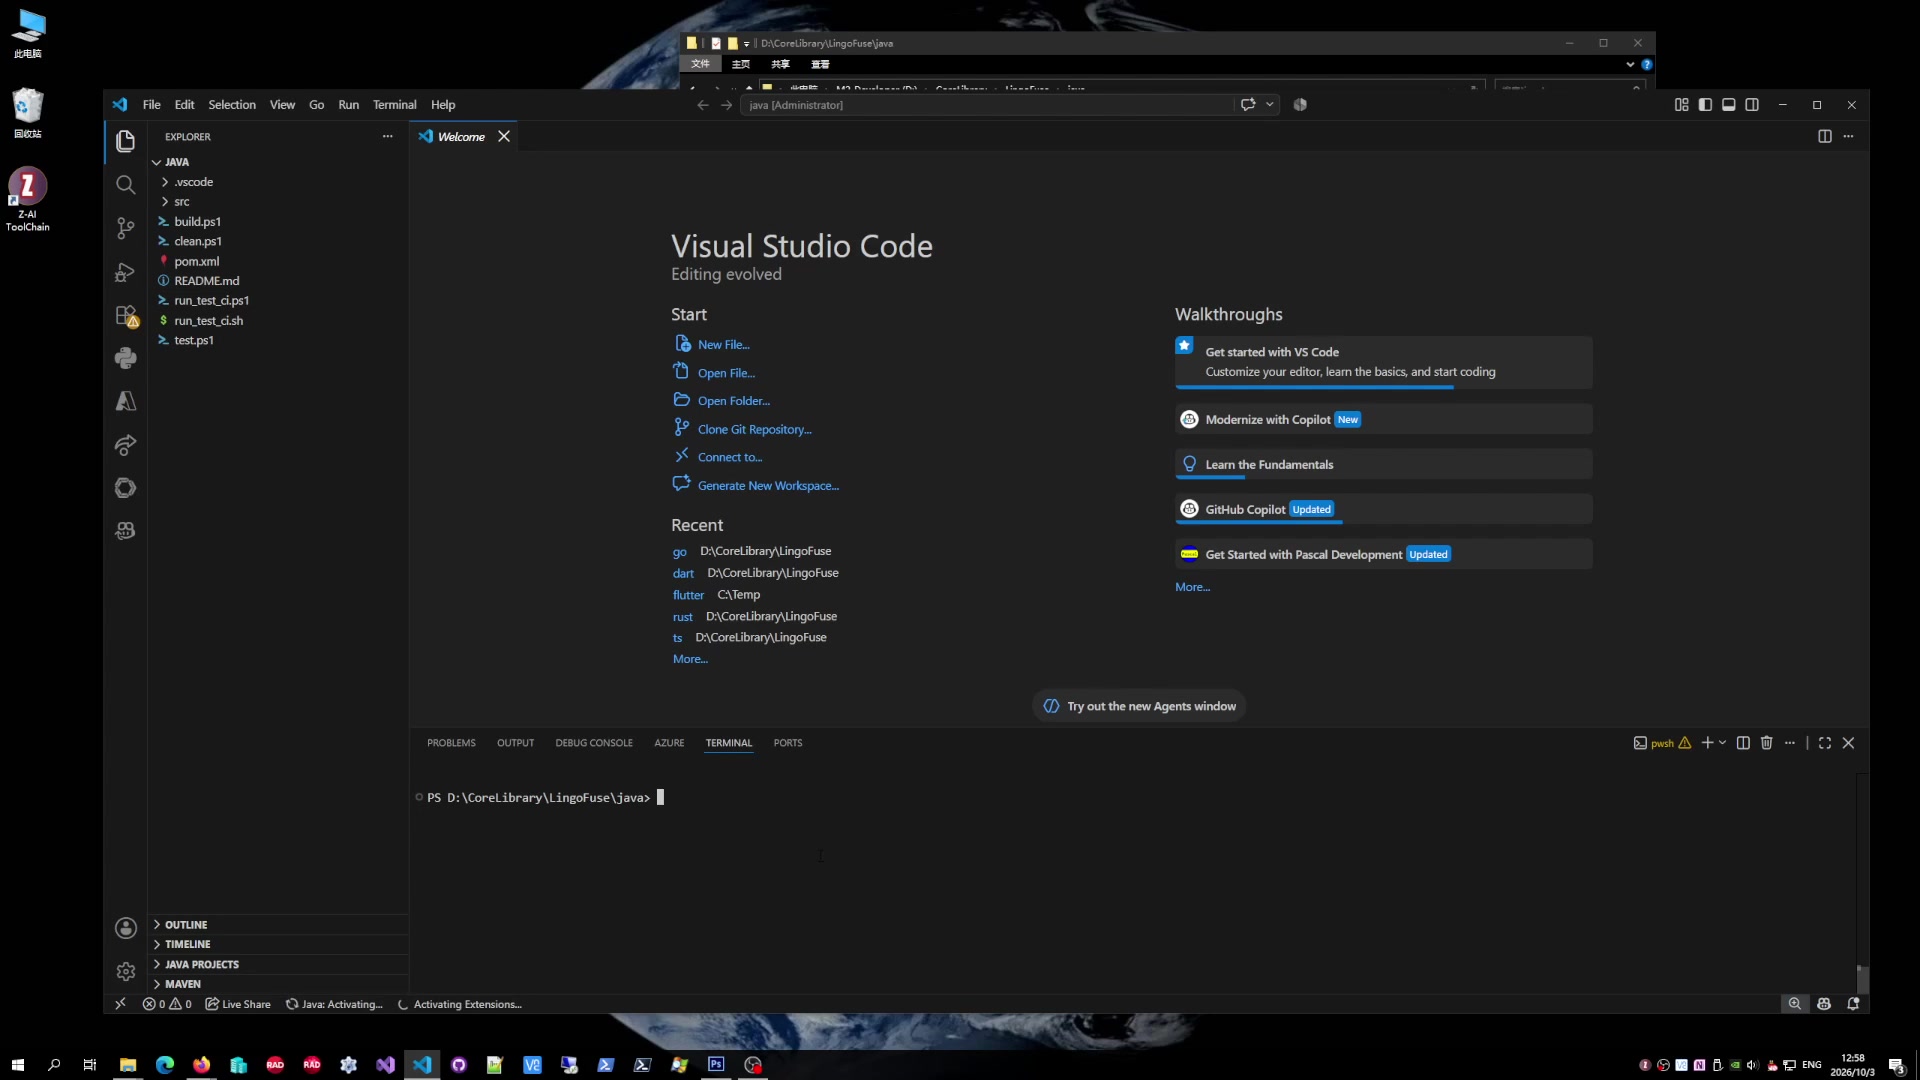Open Windows Start button on taskbar
1920x1080 pixels.
pyautogui.click(x=17, y=1065)
